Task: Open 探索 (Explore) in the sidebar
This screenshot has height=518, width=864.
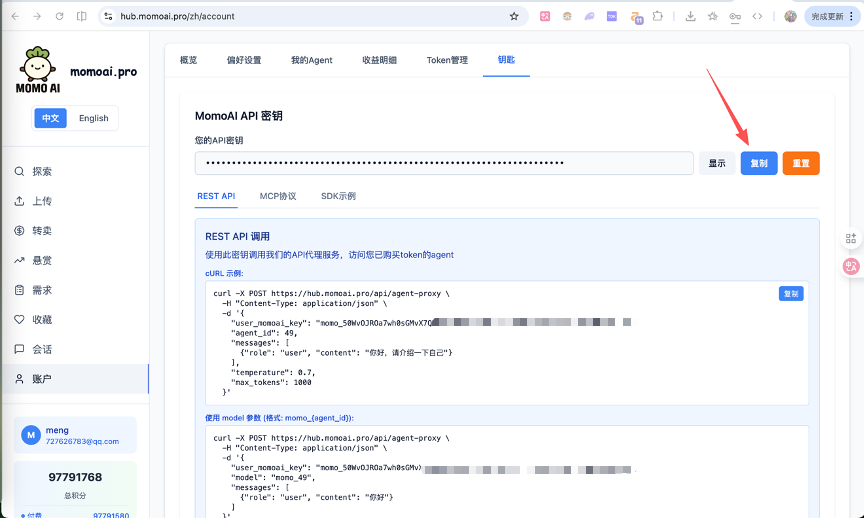Action: (x=41, y=171)
